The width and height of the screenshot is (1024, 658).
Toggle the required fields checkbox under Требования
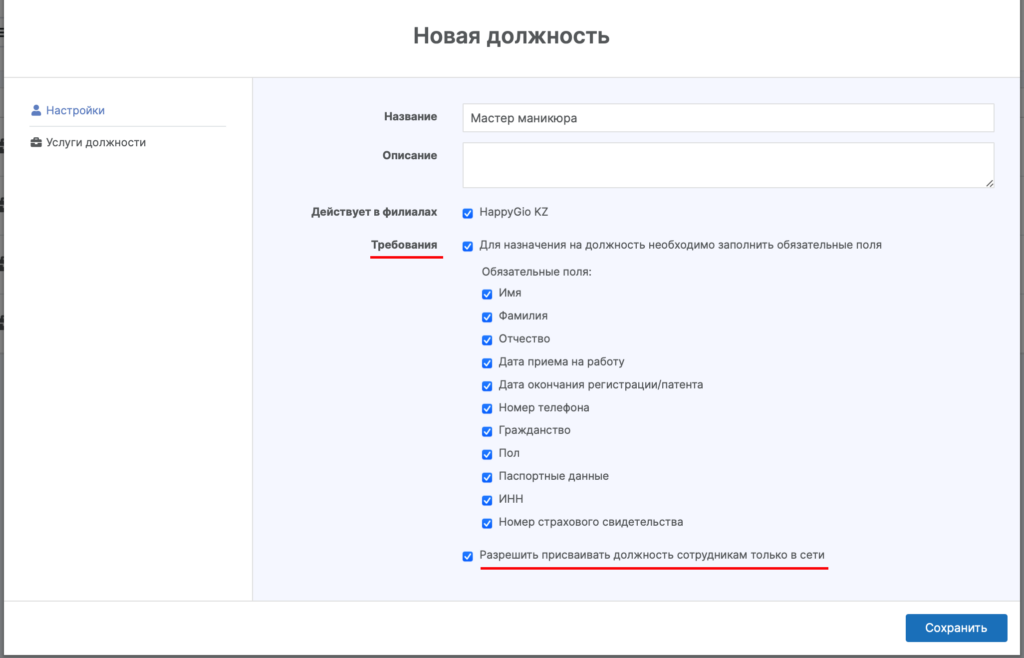468,246
